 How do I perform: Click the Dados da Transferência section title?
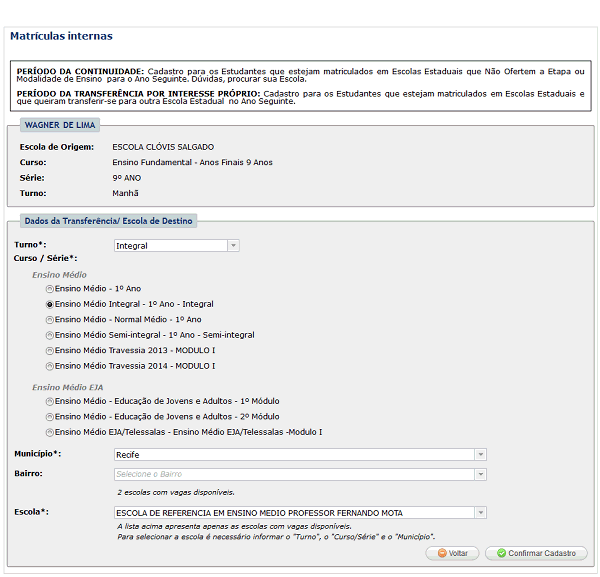coord(109,220)
